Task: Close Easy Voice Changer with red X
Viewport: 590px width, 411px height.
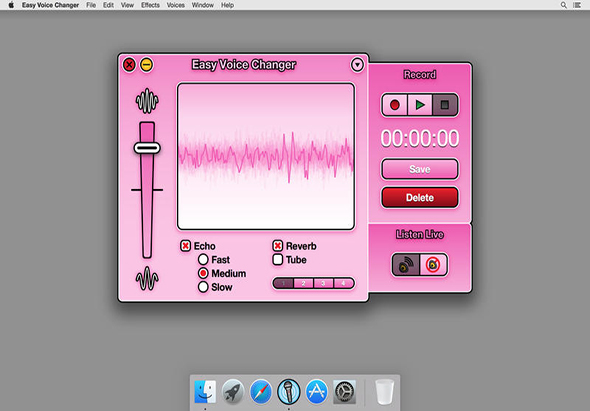Action: (x=129, y=65)
